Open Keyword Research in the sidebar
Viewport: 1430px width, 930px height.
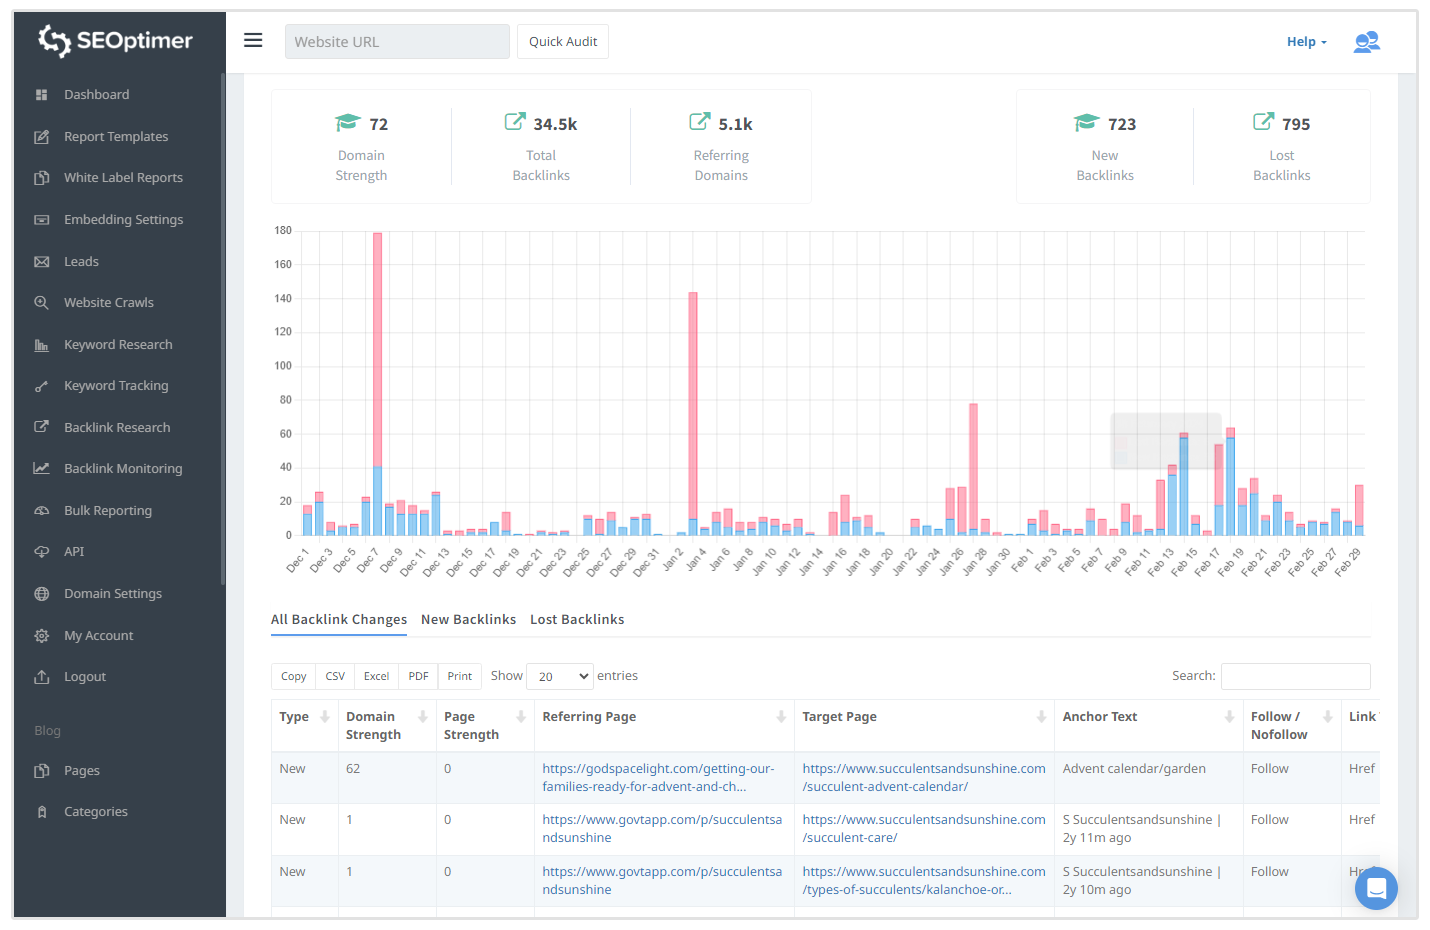tap(118, 345)
